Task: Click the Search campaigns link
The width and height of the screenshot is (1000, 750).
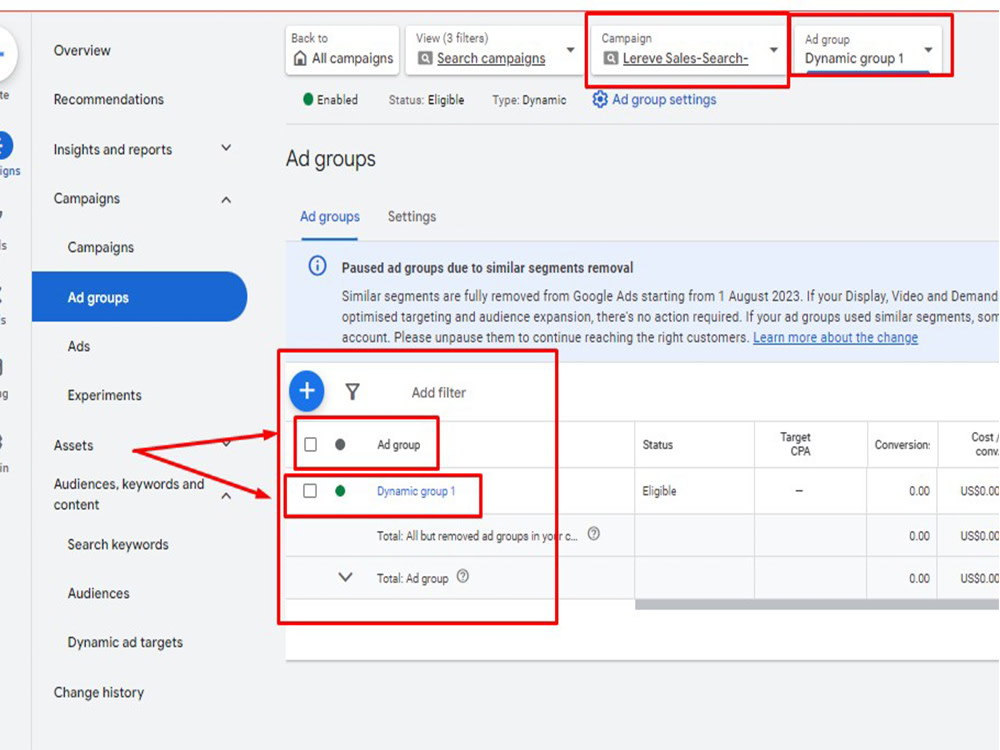Action: tap(491, 59)
